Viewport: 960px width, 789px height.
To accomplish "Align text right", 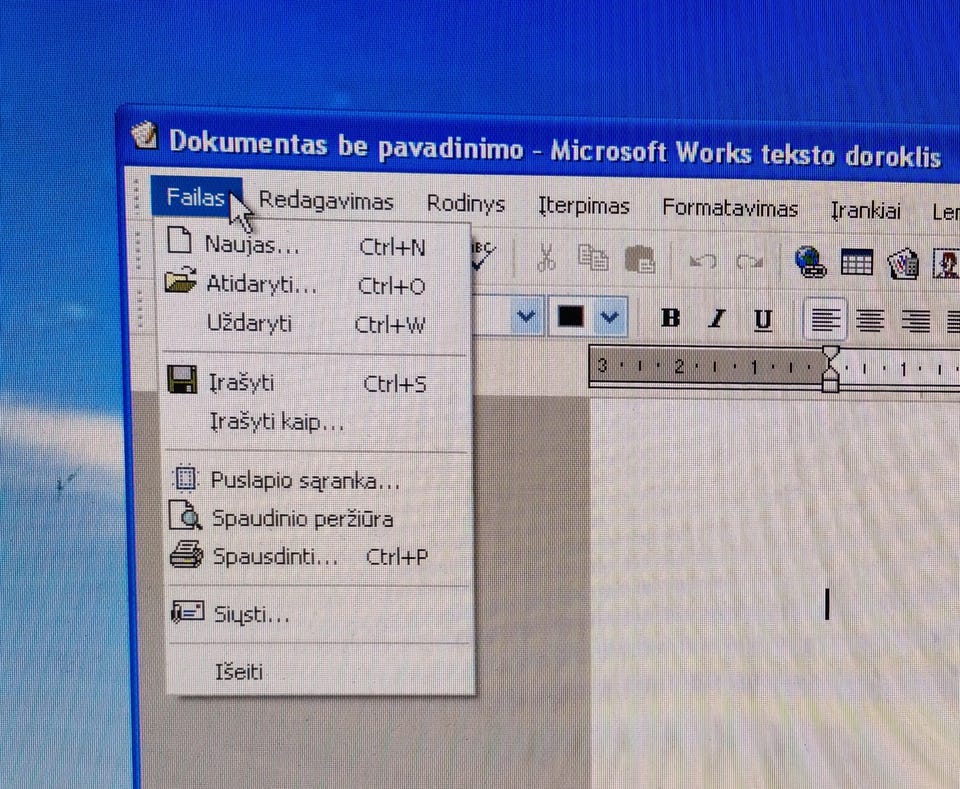I will (x=916, y=321).
